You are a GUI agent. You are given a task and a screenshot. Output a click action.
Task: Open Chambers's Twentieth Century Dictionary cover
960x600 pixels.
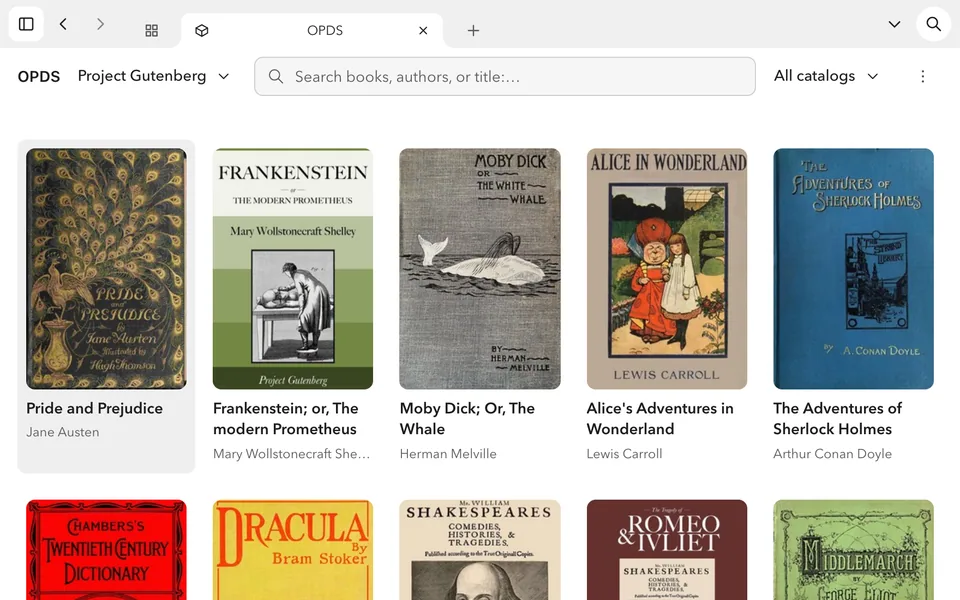click(106, 550)
